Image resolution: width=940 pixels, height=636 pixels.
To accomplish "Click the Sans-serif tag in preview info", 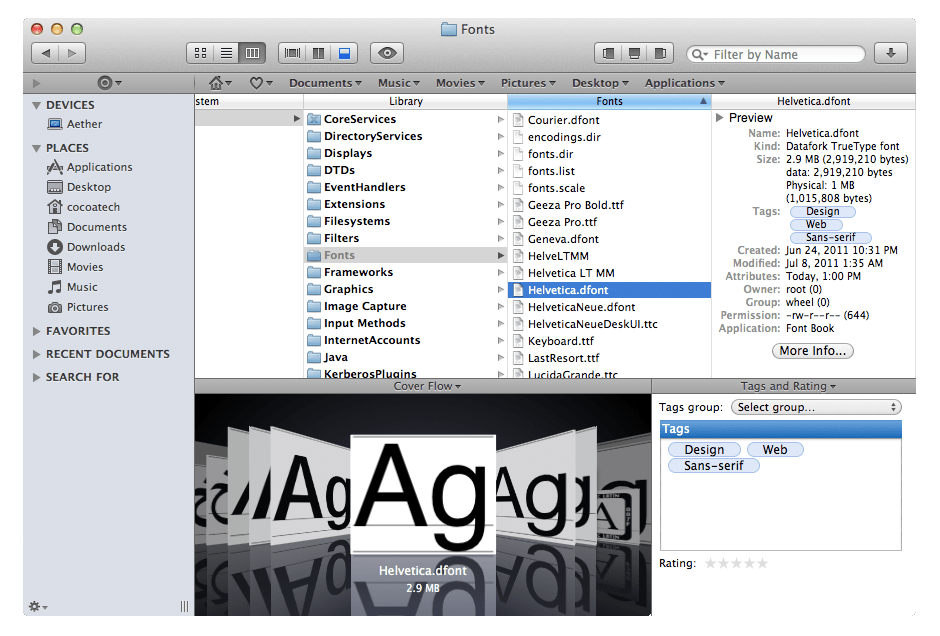I will [x=830, y=237].
